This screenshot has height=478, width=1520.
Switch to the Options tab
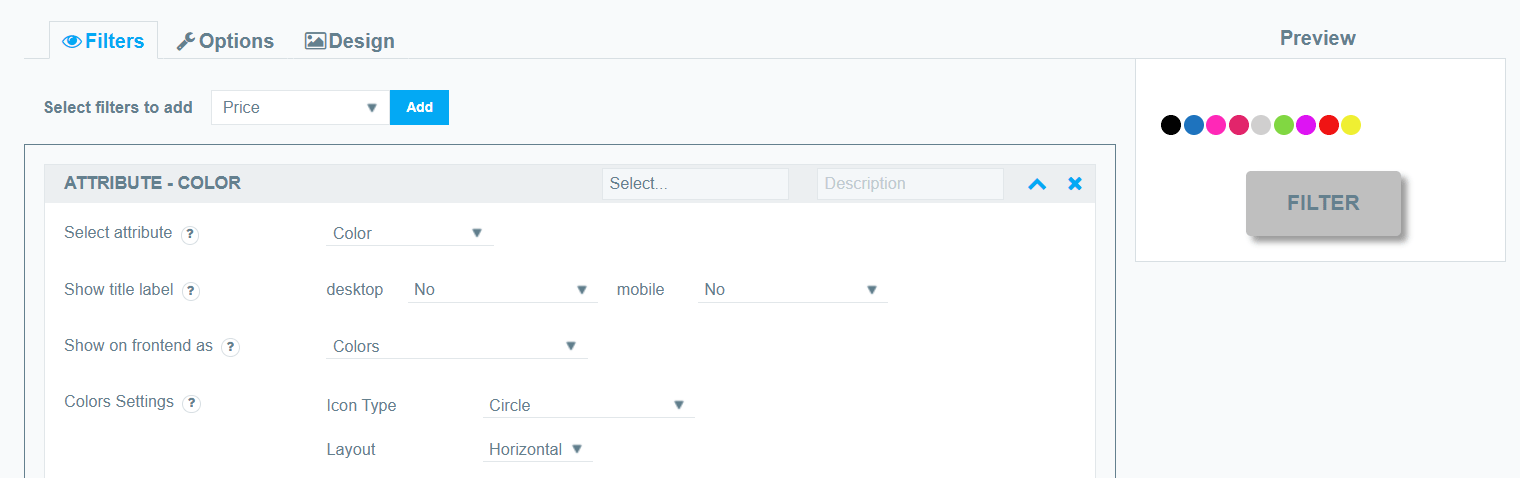pyautogui.click(x=225, y=41)
